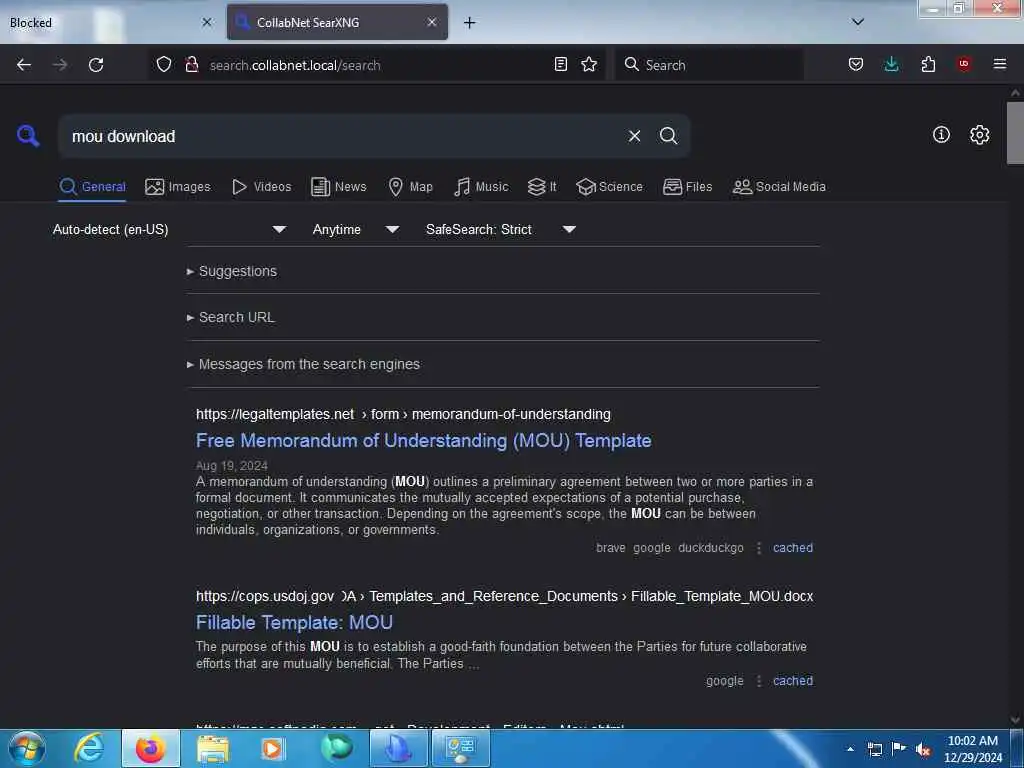Viewport: 1024px width, 768px height.
Task: Open Free Memorandum of Understanding (MOU) Template link
Action: [423, 441]
